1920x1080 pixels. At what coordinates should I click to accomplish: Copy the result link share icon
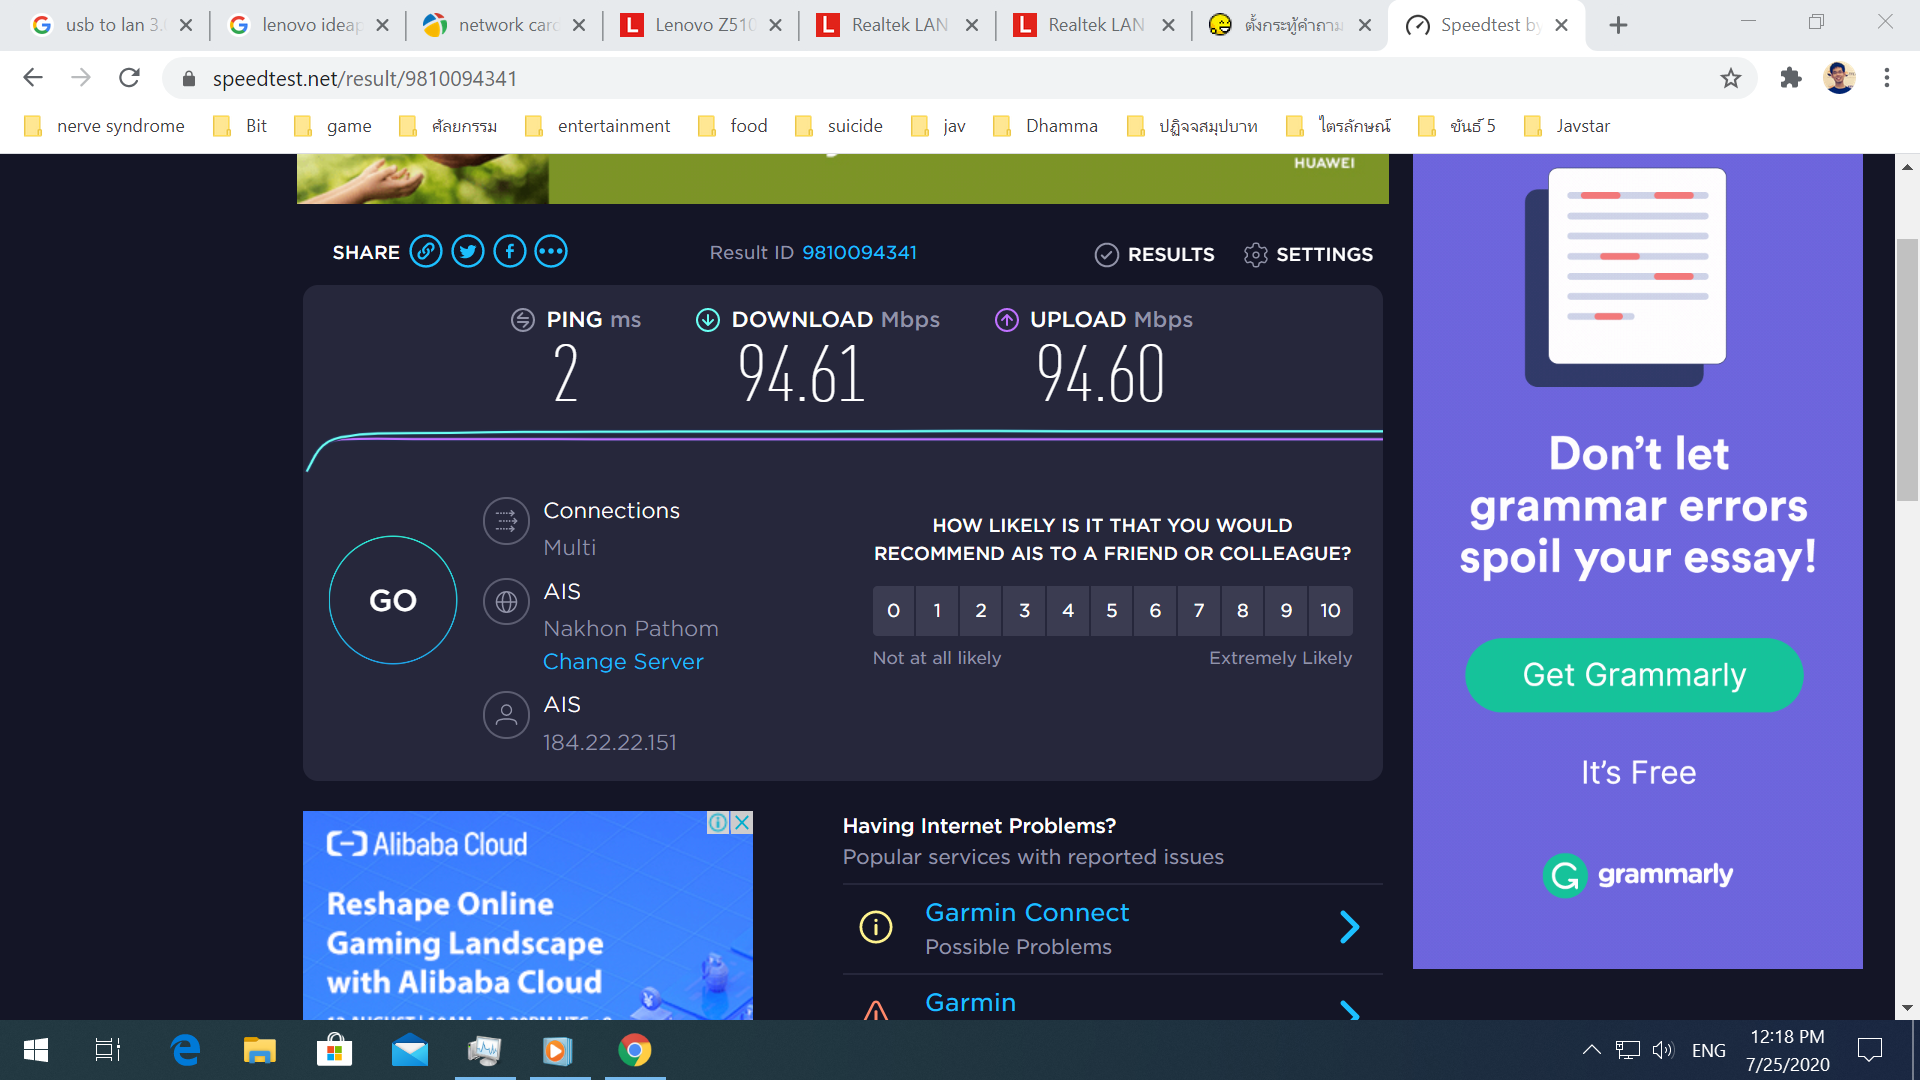pos(426,252)
